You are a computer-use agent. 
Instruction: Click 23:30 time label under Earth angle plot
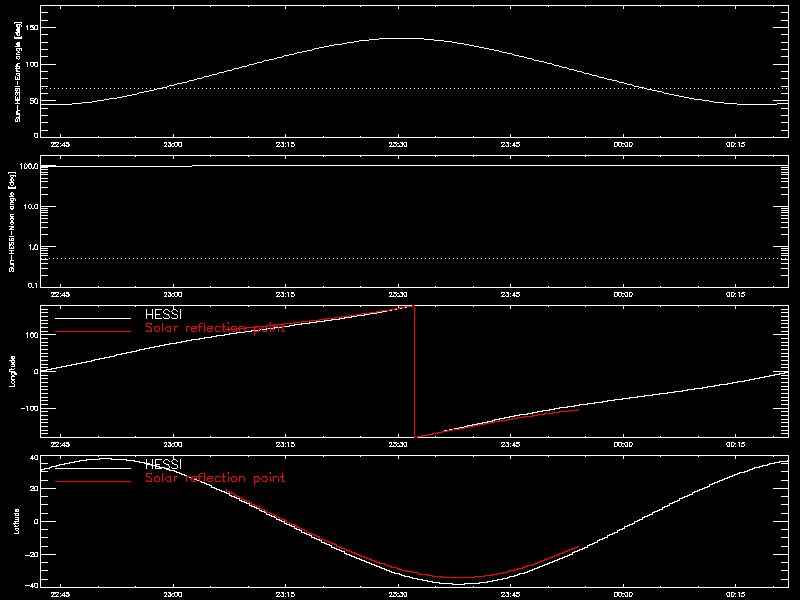[x=398, y=144]
